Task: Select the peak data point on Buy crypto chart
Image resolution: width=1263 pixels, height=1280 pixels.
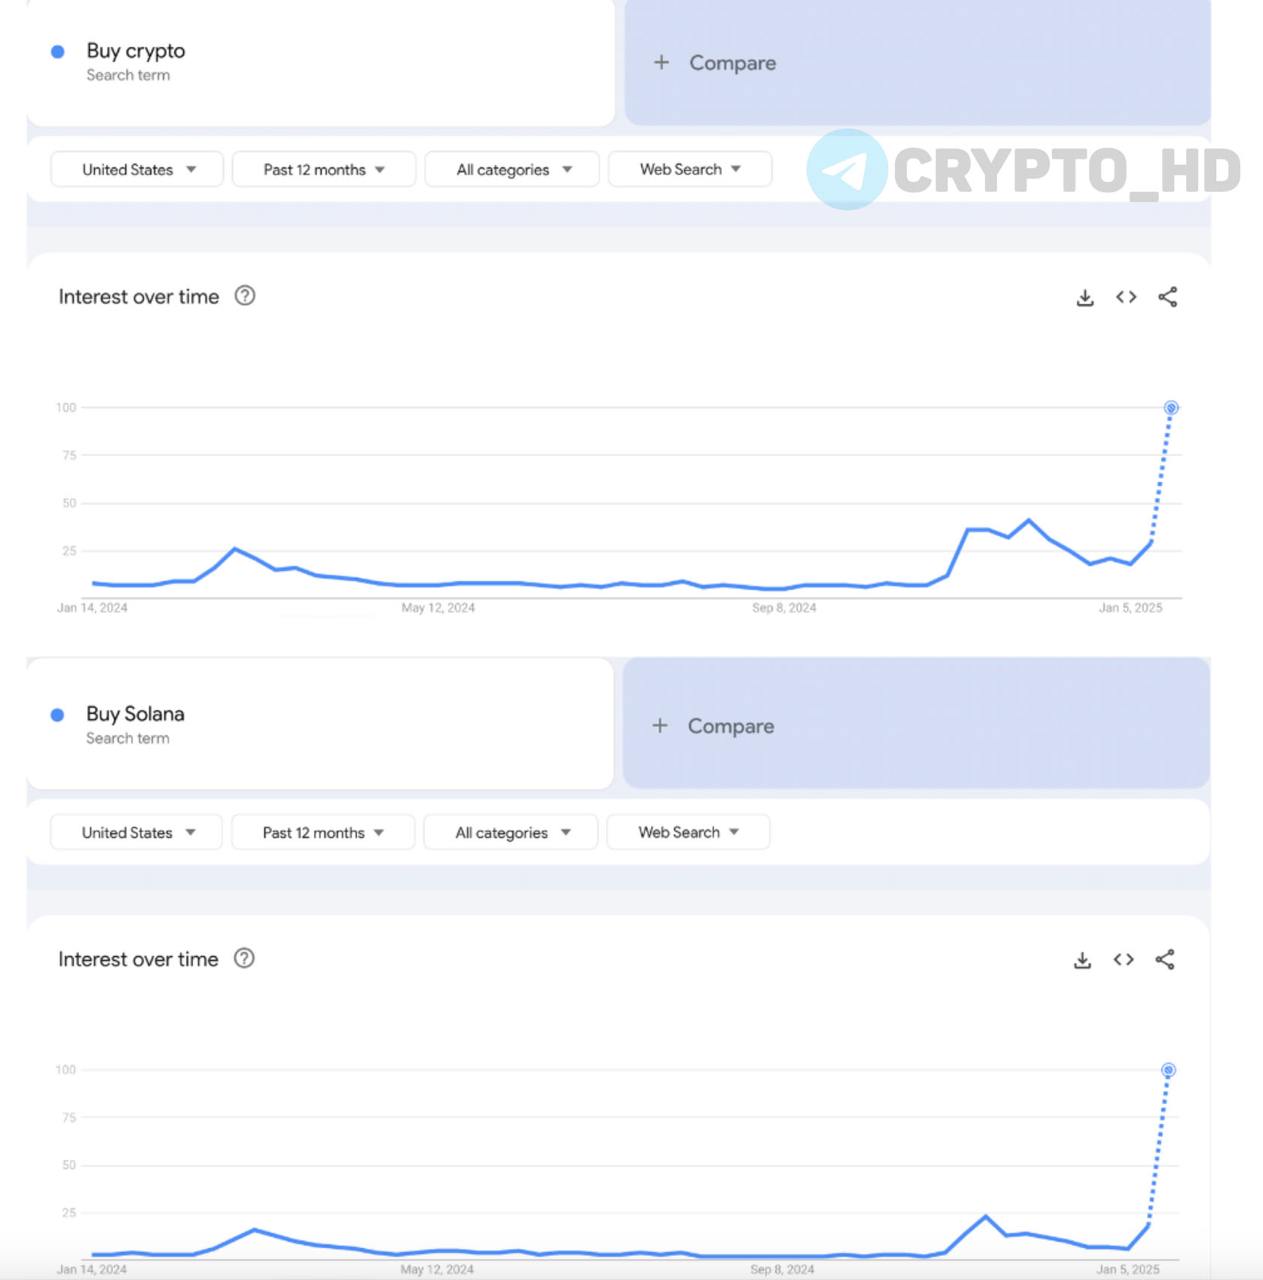Action: click(x=1171, y=408)
